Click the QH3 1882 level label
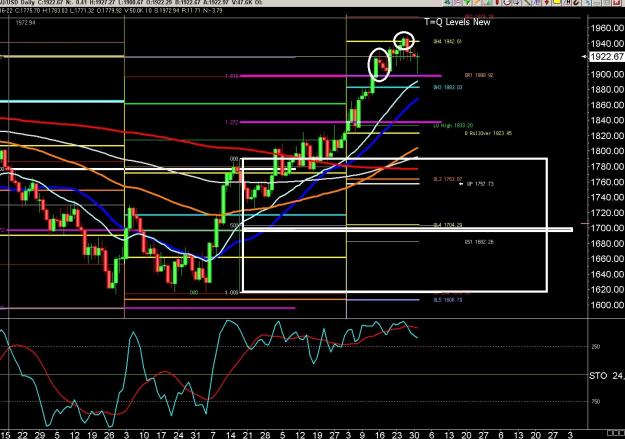 tap(448, 87)
